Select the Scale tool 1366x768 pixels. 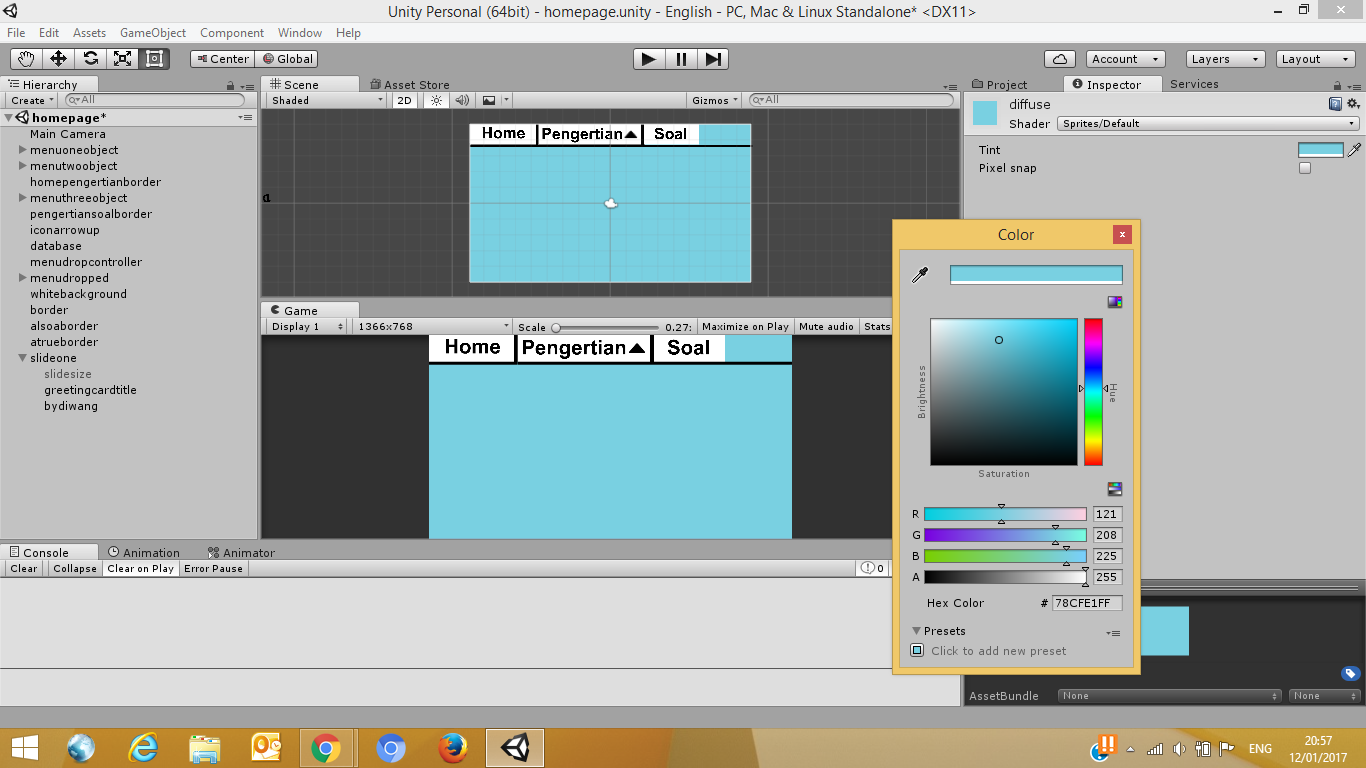coord(122,59)
